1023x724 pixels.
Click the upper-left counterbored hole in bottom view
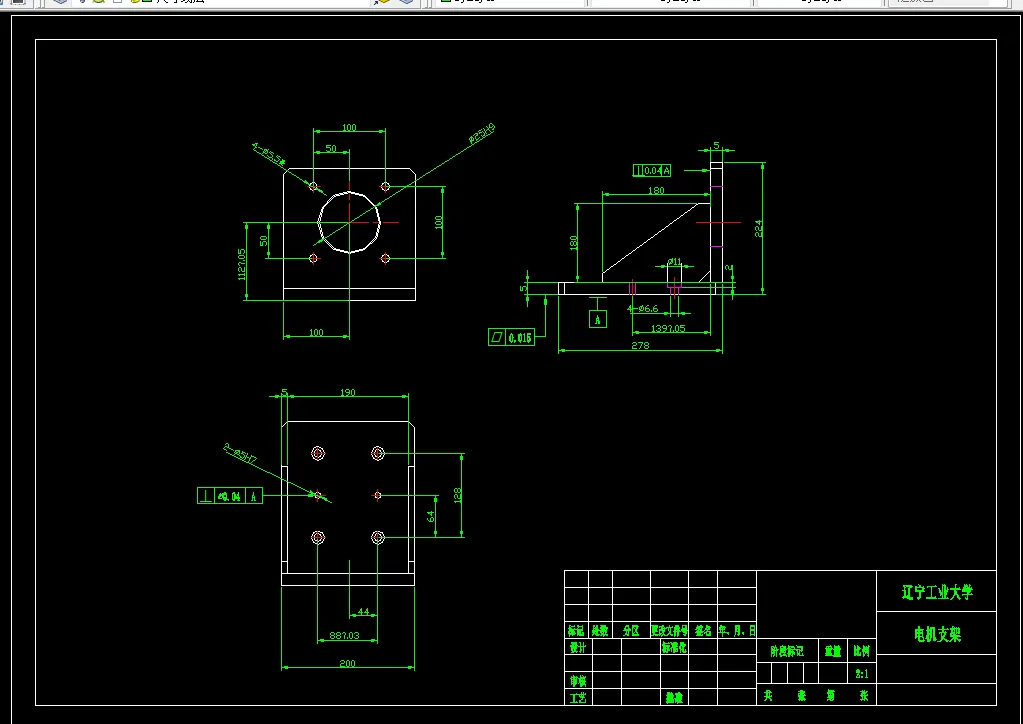pyautogui.click(x=318, y=453)
